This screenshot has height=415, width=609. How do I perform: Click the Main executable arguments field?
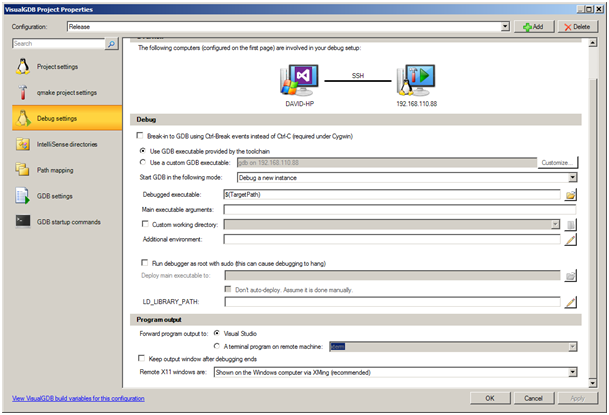(x=400, y=210)
